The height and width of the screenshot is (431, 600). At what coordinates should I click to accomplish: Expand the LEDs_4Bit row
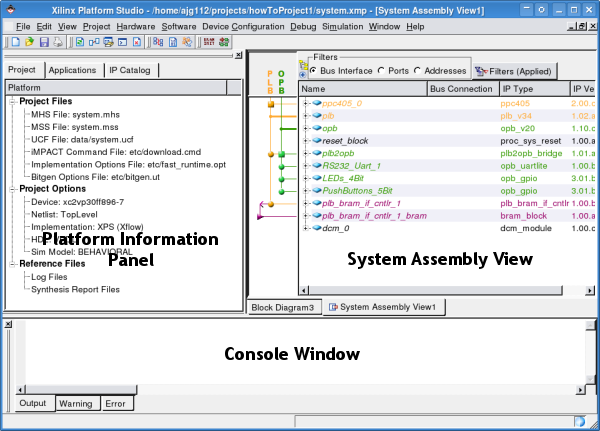pos(305,178)
